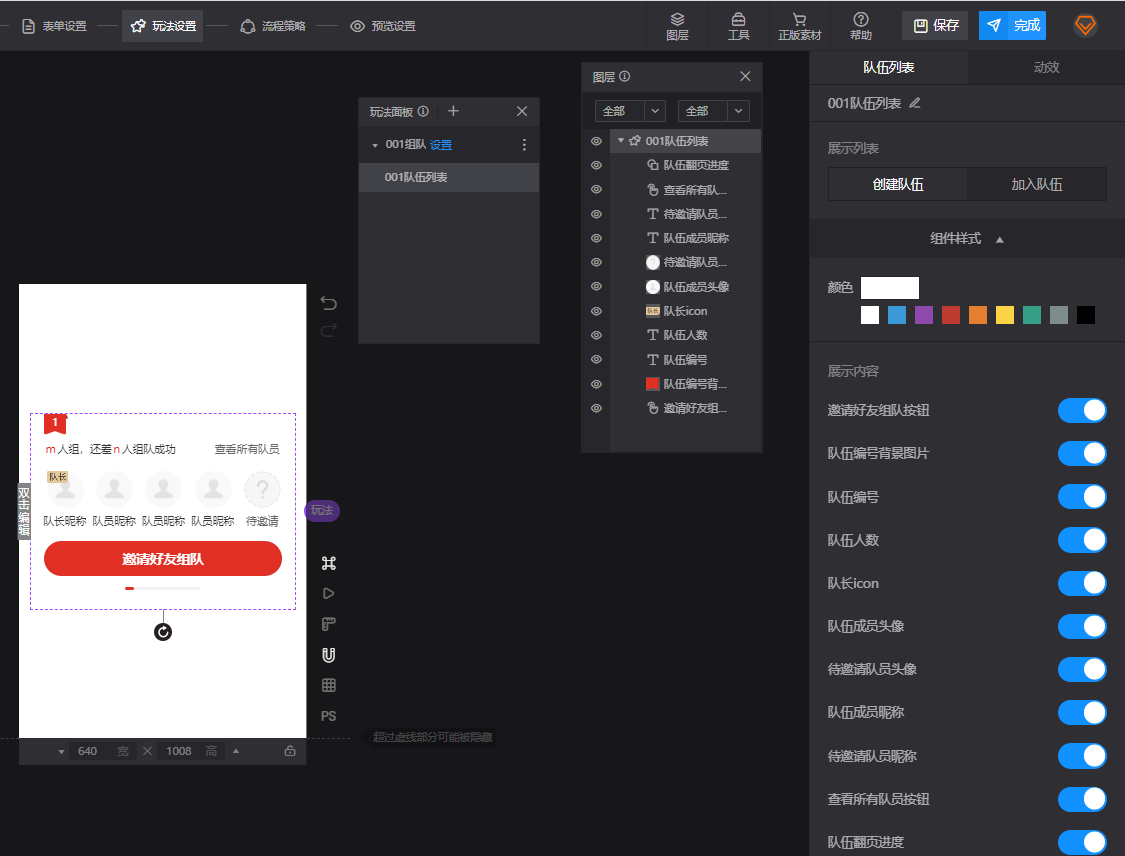1125x856 pixels.
Task: Select 创建队伍 display list option
Action: click(898, 184)
